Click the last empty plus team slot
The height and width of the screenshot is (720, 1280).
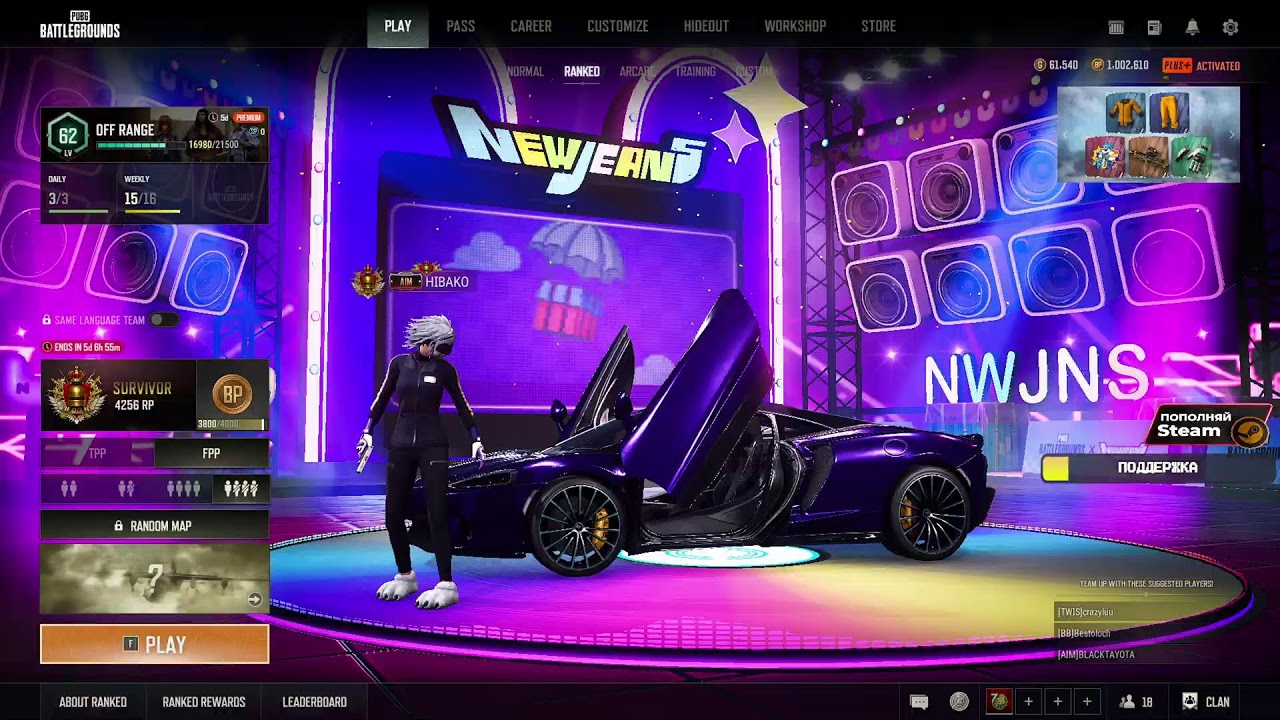click(1087, 702)
